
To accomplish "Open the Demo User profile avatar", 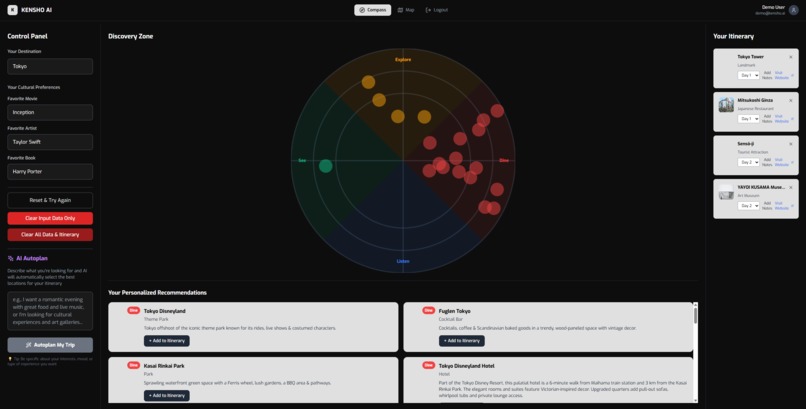I will (794, 10).
